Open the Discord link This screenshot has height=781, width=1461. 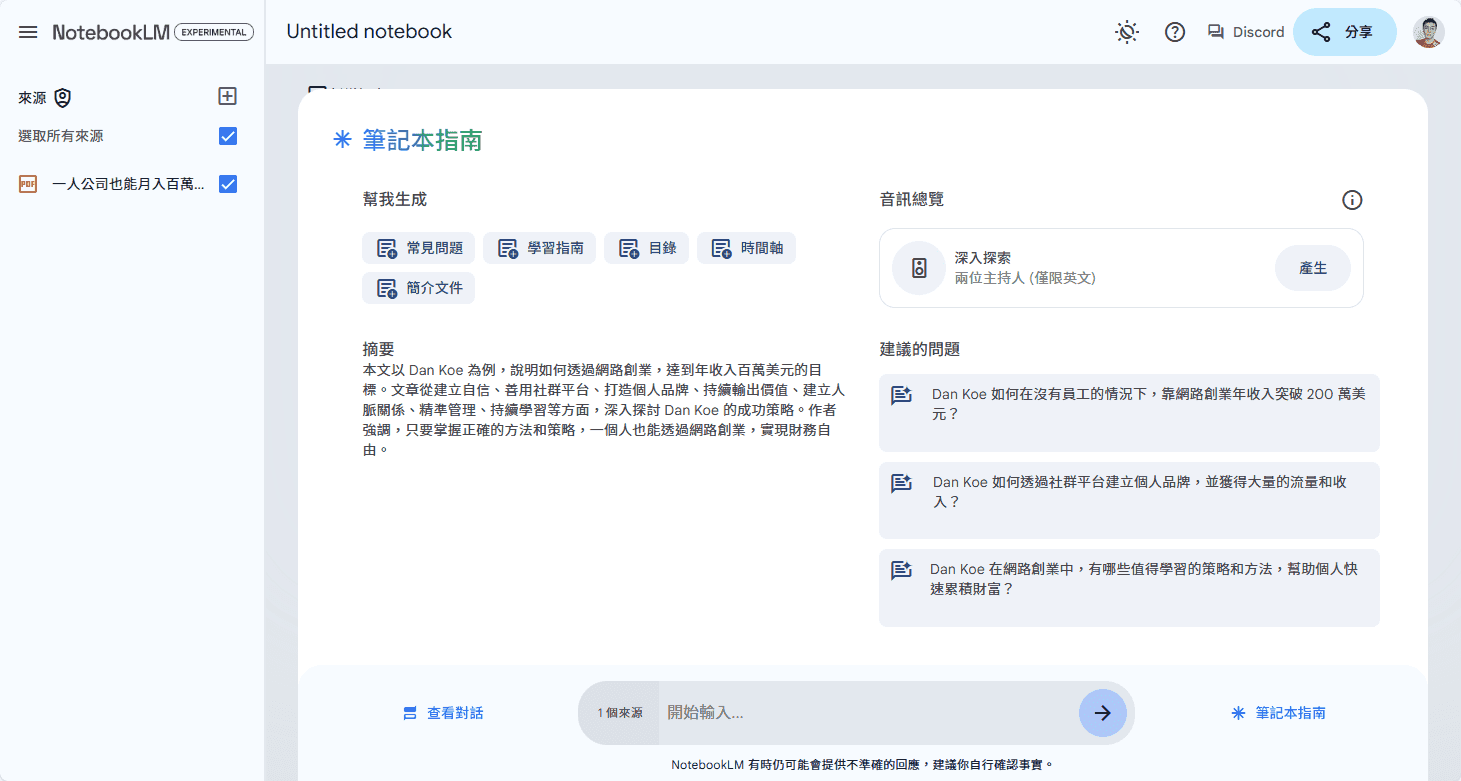1246,32
